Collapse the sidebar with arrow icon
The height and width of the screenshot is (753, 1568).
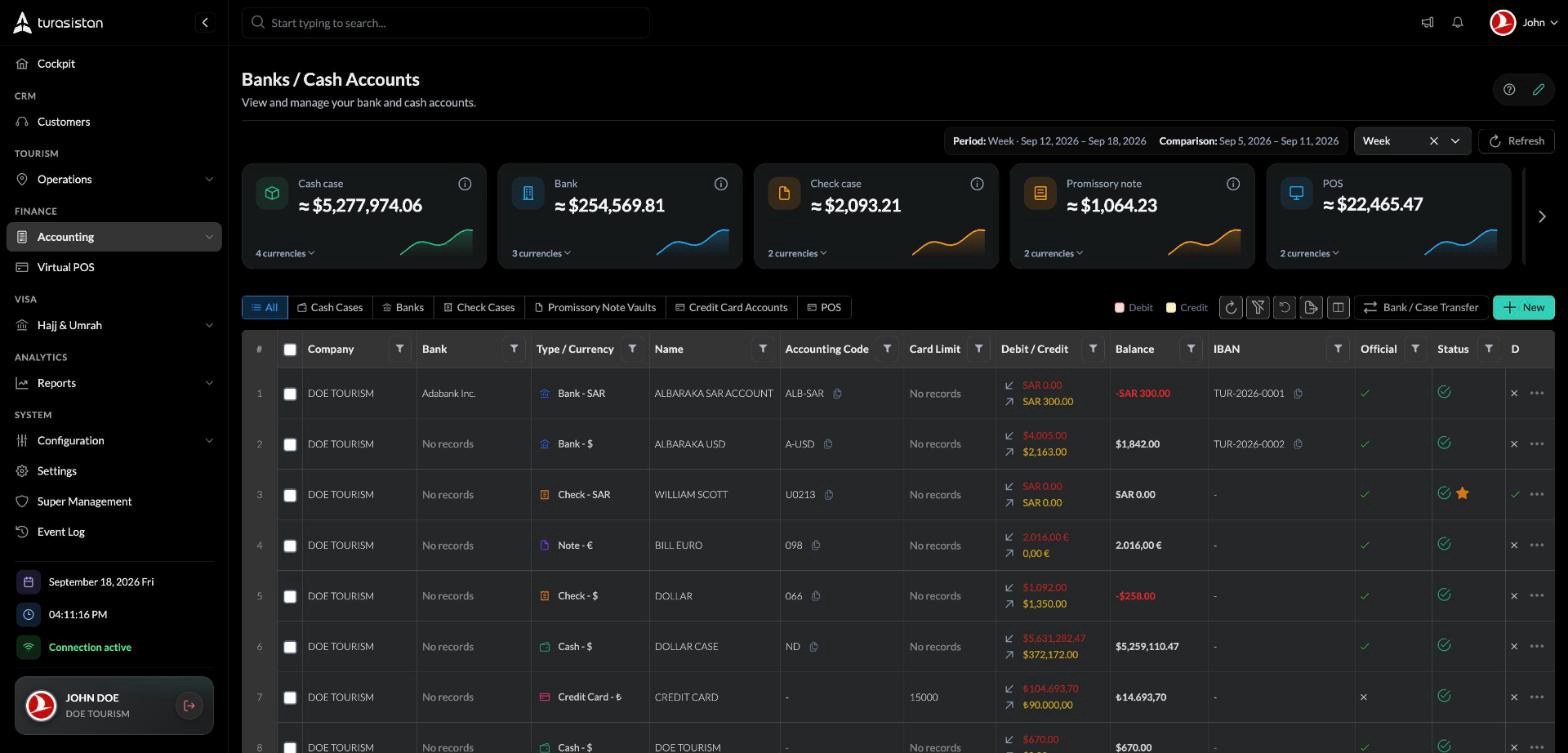coord(205,22)
